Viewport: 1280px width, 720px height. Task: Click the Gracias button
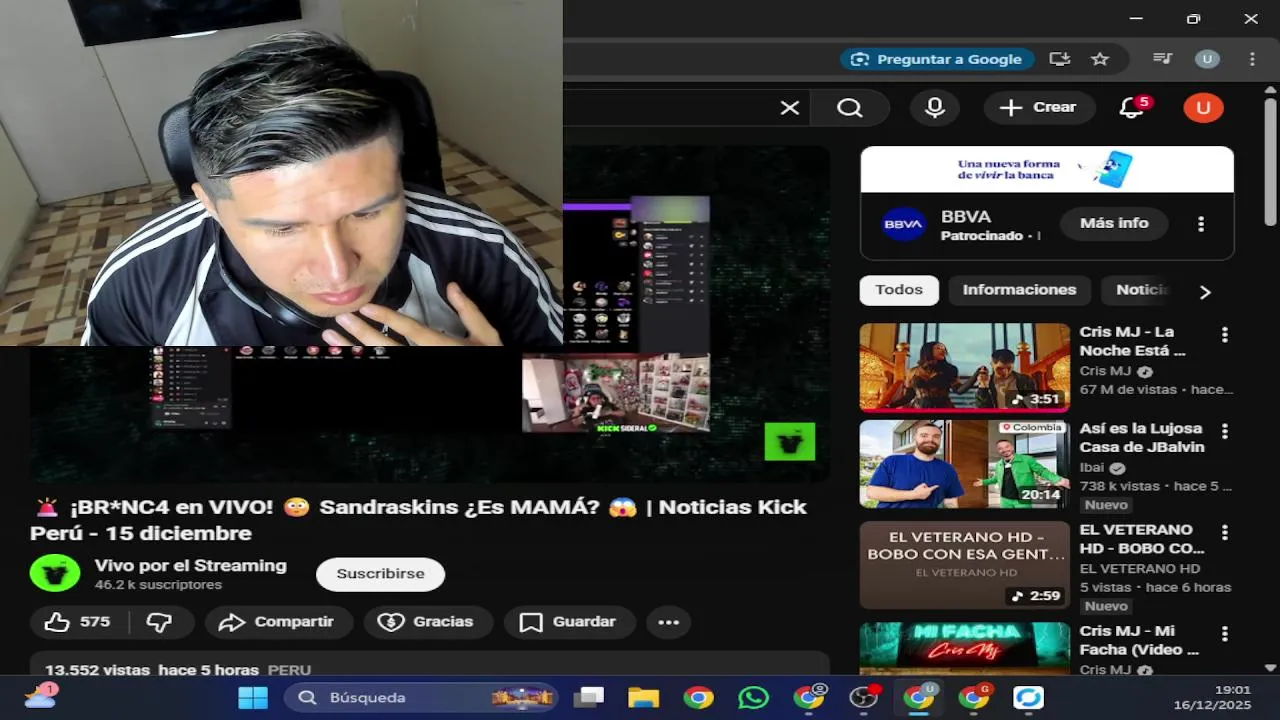pos(428,622)
